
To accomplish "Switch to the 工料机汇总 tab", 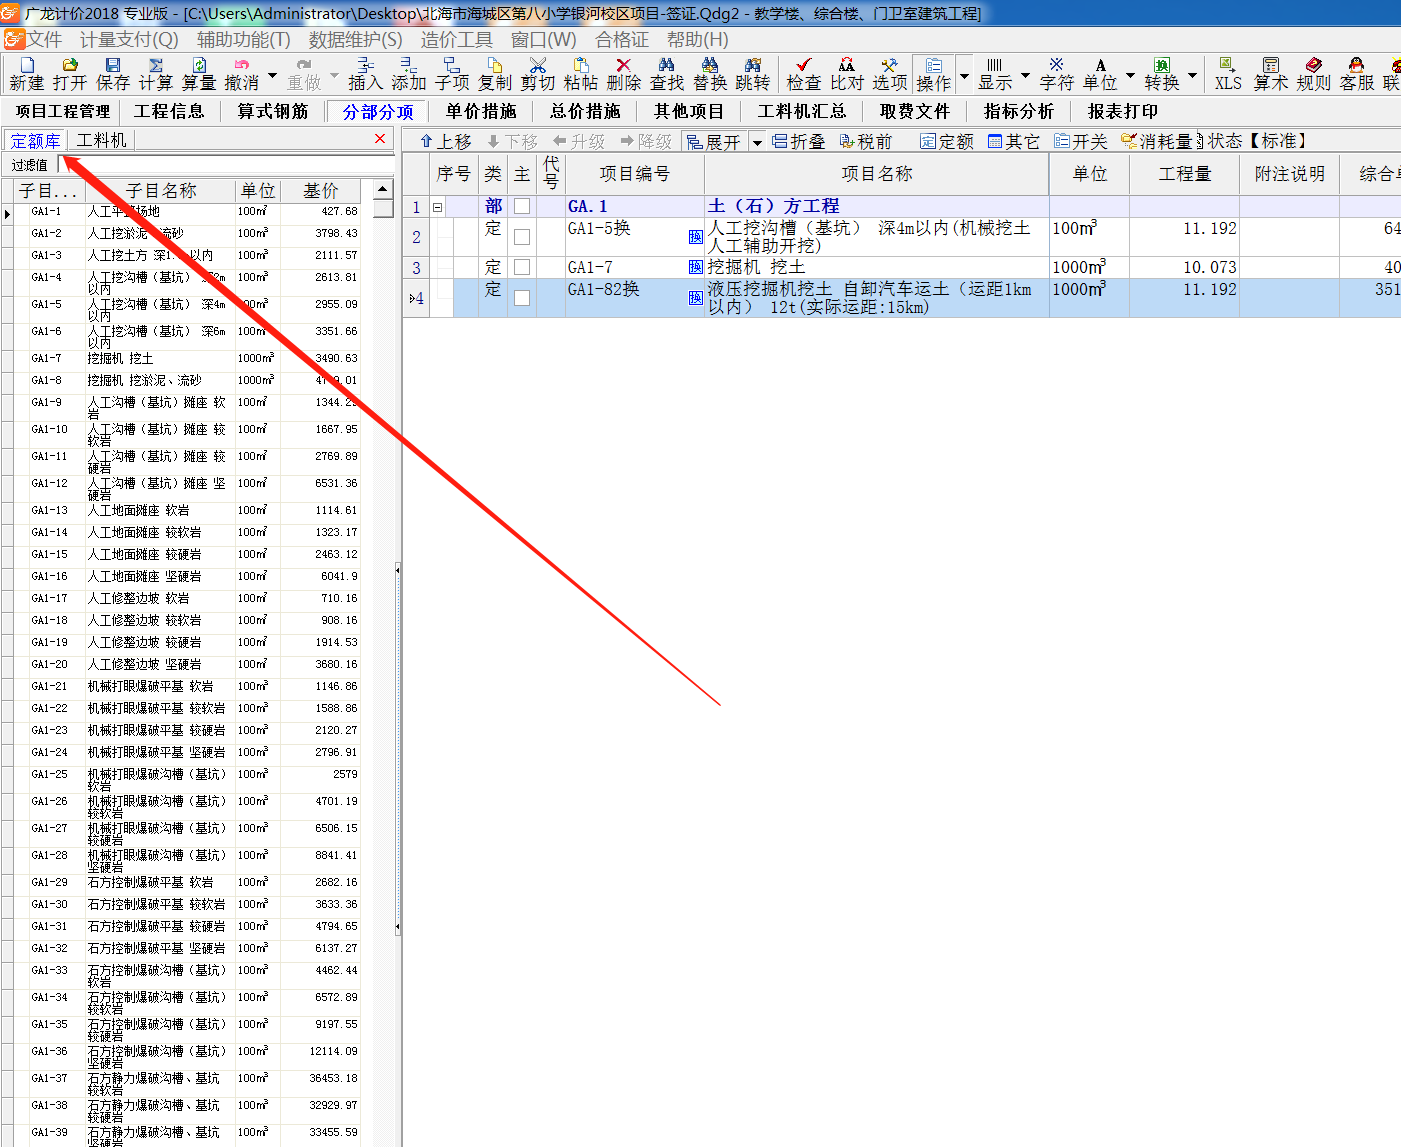I will 802,111.
